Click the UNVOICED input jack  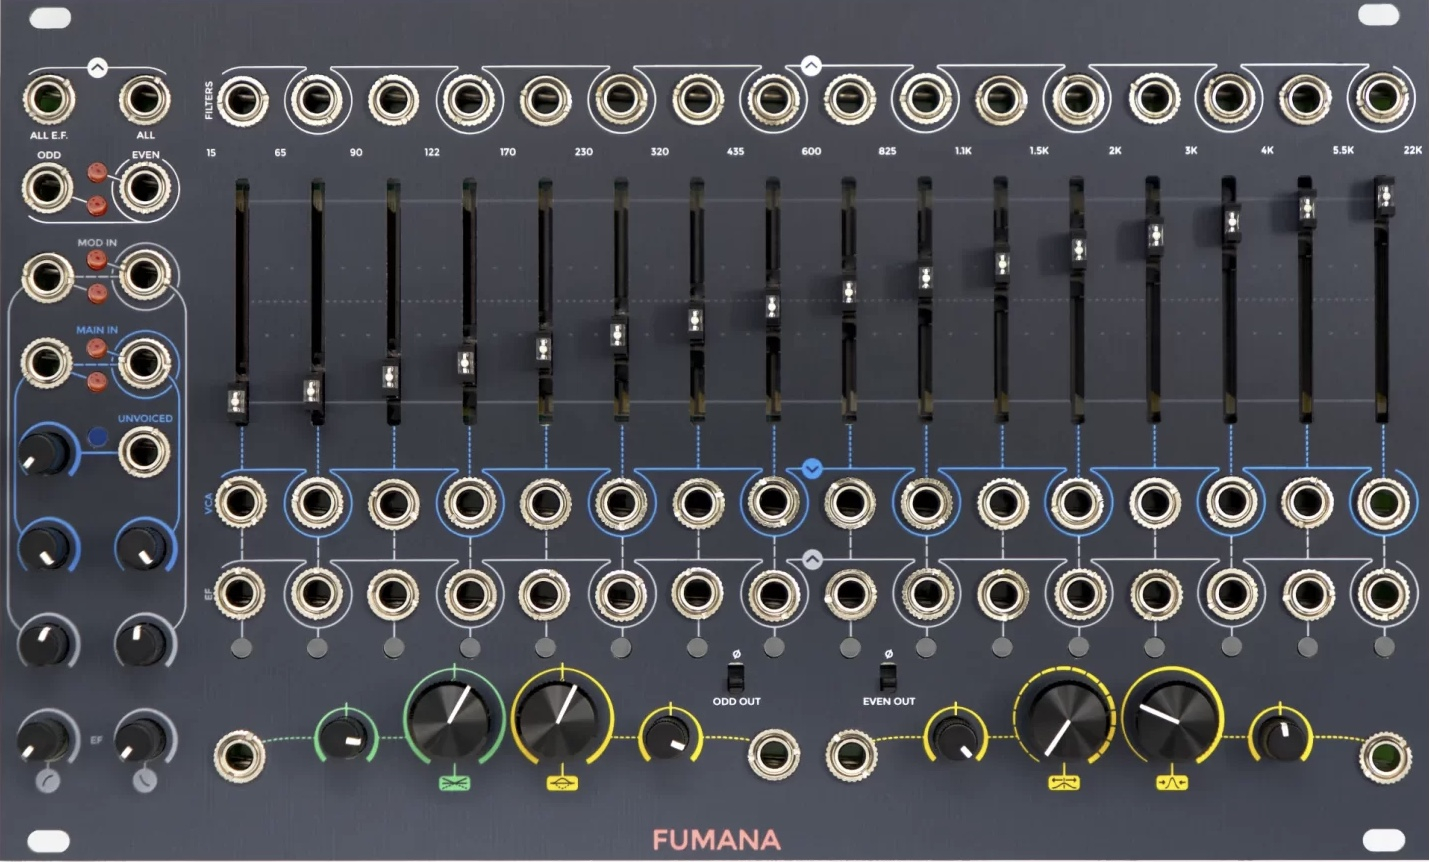coord(144,453)
